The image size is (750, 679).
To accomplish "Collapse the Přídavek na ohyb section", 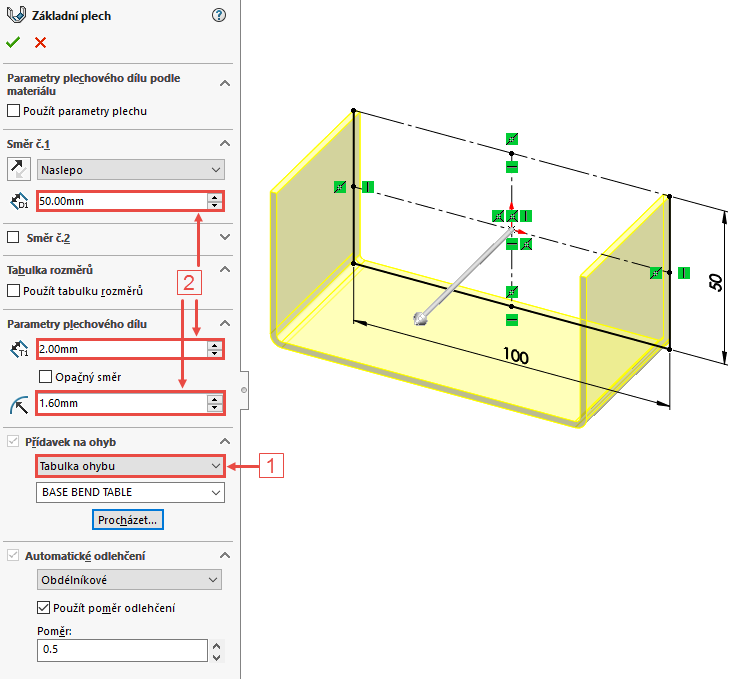I will (225, 441).
